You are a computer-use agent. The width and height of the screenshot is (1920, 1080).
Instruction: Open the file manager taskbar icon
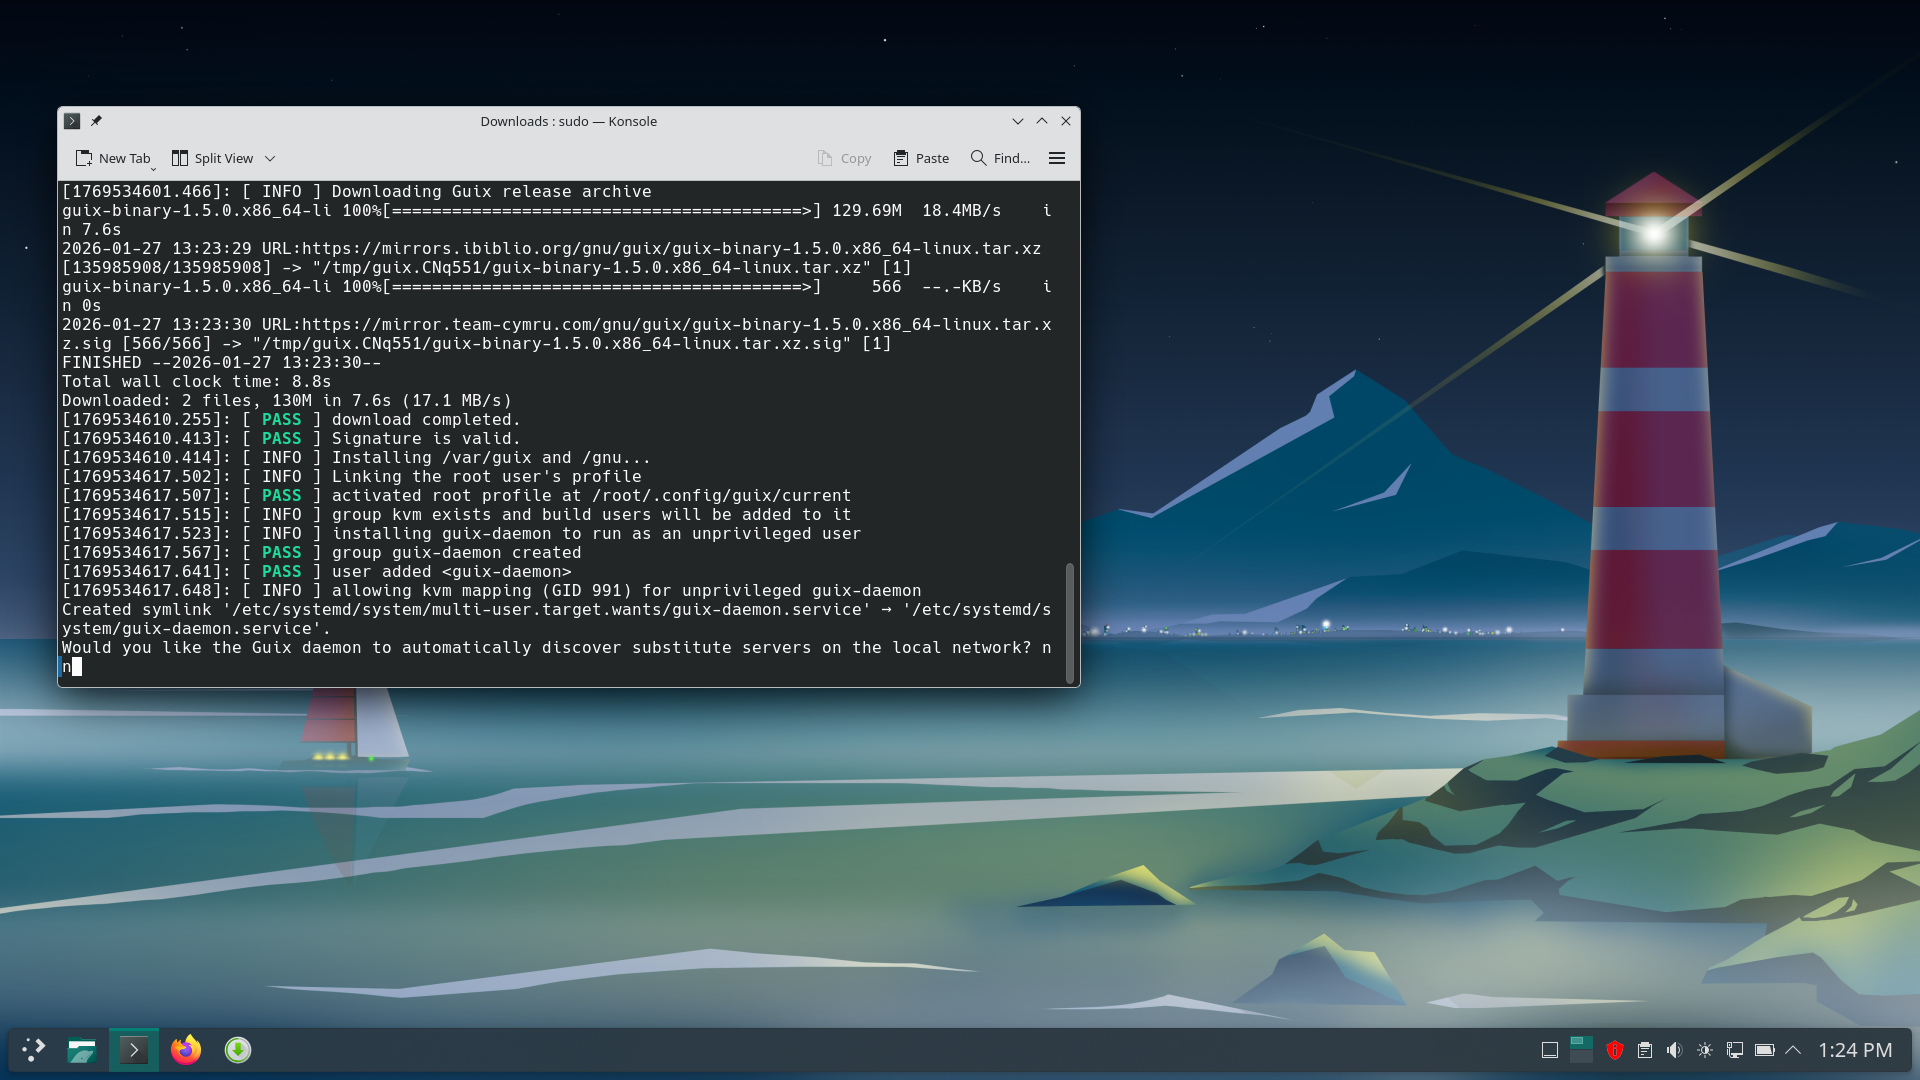point(81,1050)
